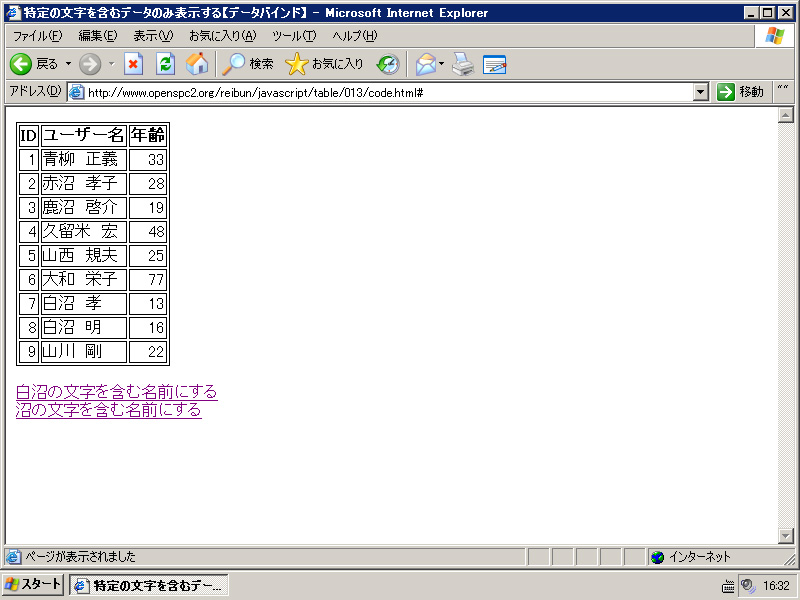Click link 白沼の文字を含む名前にする
This screenshot has height=600, width=800.
click(x=117, y=392)
